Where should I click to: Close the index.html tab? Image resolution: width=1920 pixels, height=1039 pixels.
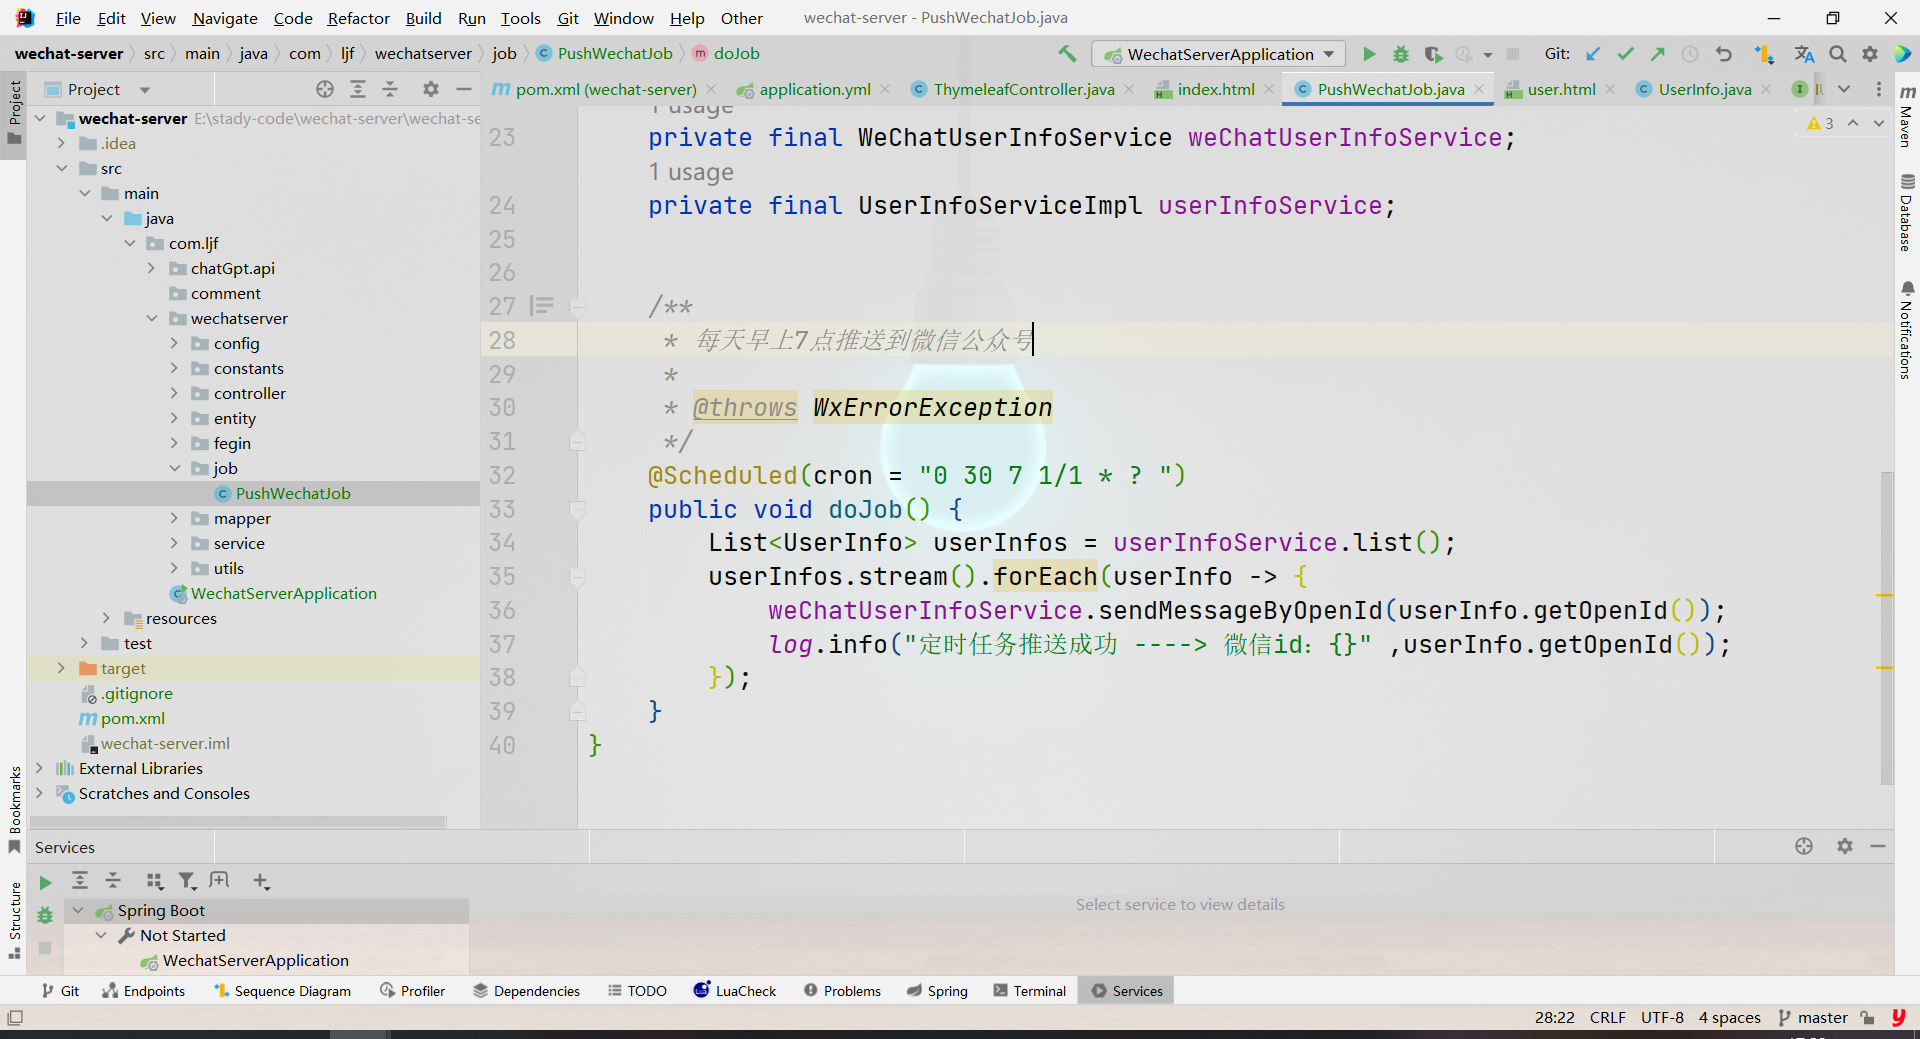(x=1269, y=89)
